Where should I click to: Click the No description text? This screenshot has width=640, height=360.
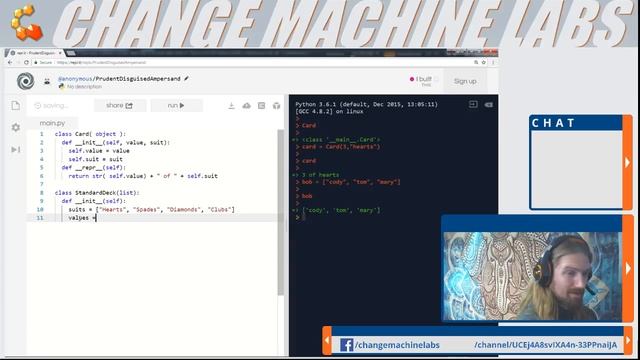click(84, 87)
